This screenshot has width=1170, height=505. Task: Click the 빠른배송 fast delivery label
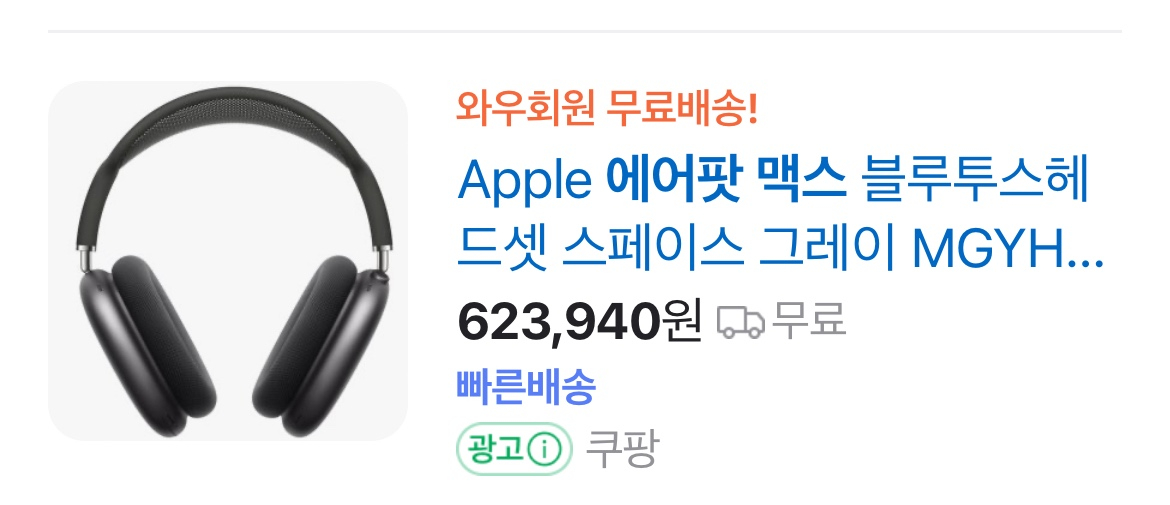tap(526, 386)
